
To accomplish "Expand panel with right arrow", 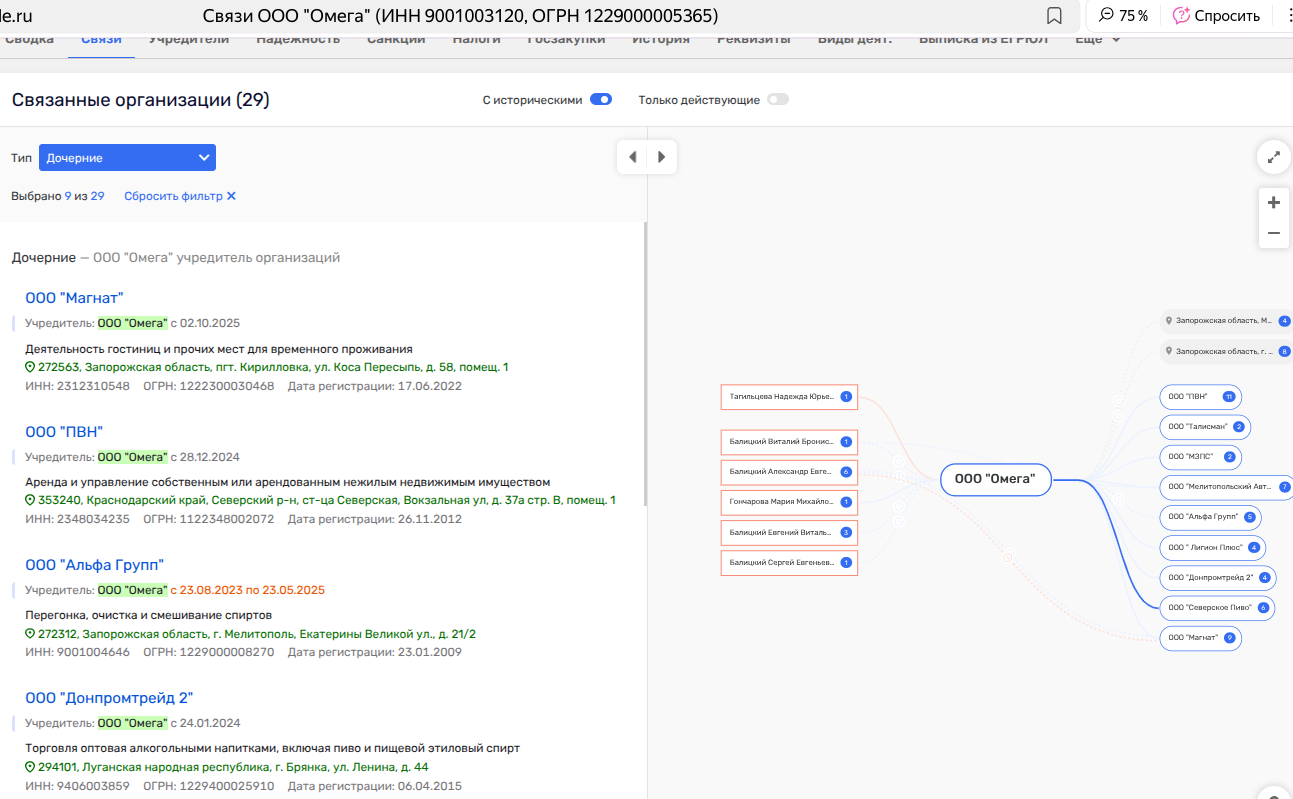I will pos(661,157).
